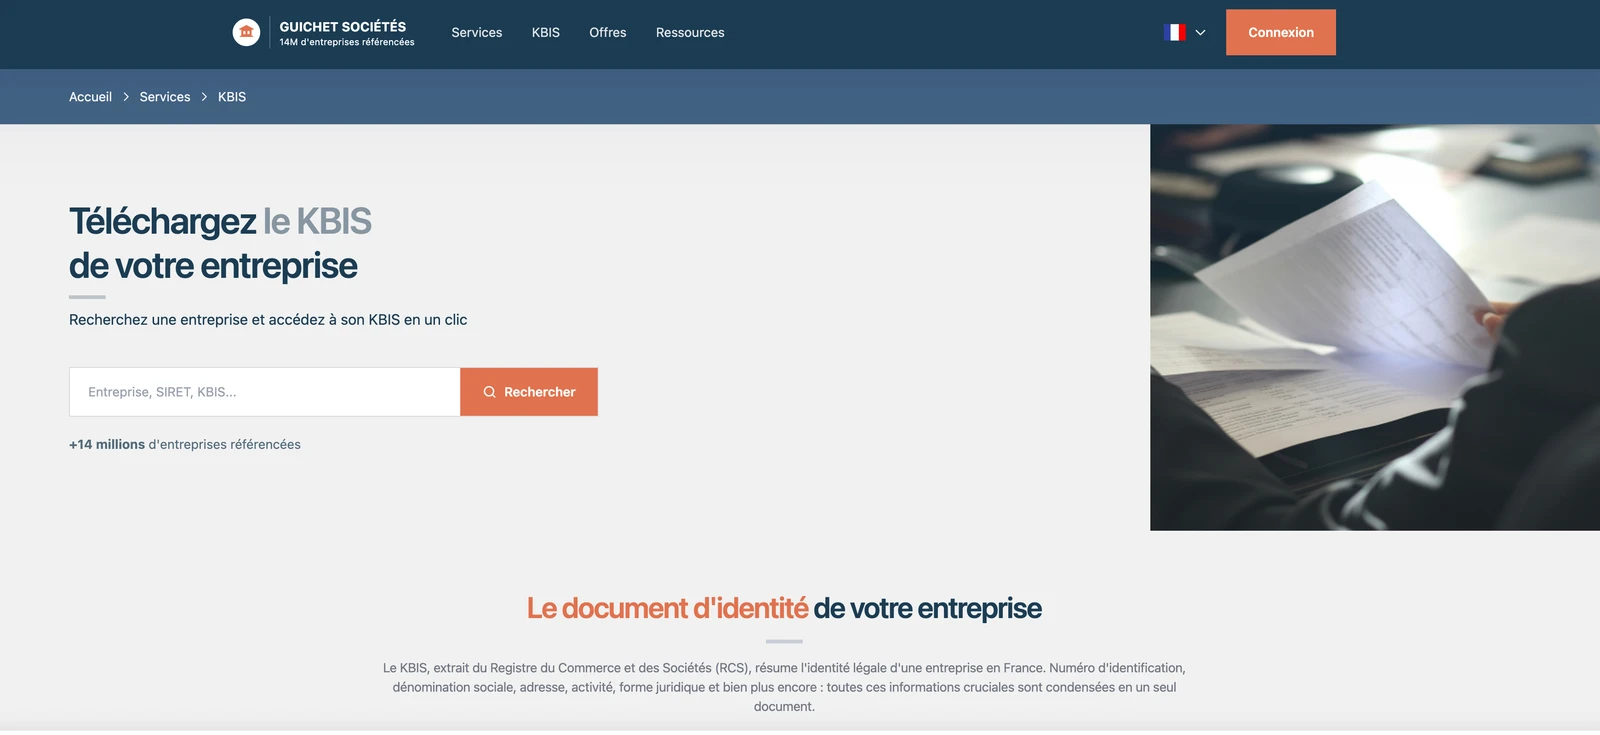The image size is (1600, 735).
Task: Click the 'Téléchargez le KBIS' heading
Action: [220, 221]
